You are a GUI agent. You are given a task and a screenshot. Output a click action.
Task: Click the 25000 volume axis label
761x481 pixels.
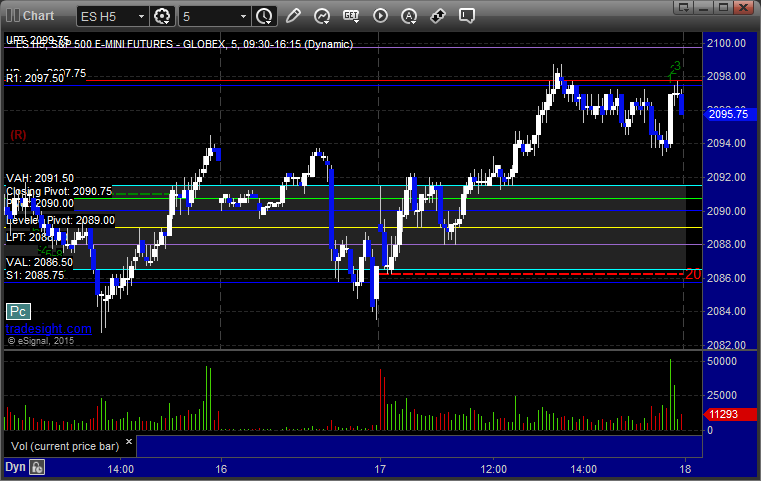point(722,395)
